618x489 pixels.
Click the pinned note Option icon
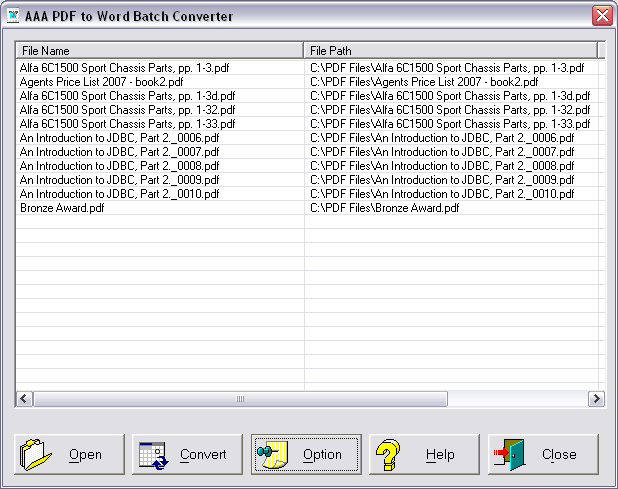coord(273,455)
